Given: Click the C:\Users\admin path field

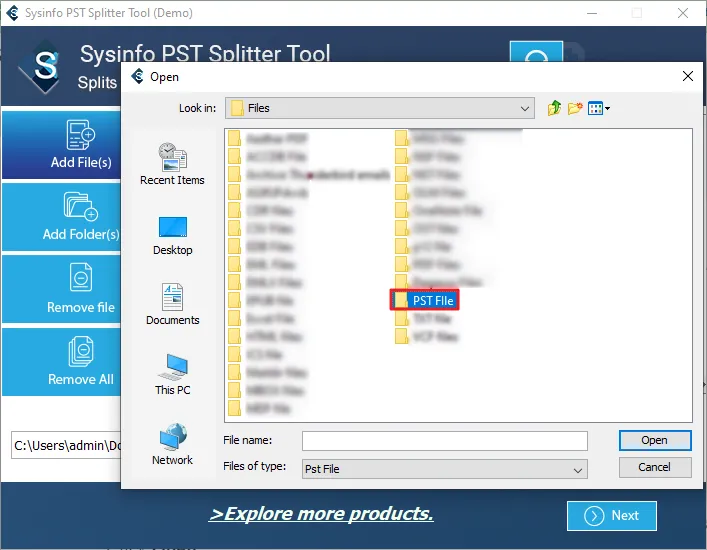Looking at the screenshot, I should (66, 445).
